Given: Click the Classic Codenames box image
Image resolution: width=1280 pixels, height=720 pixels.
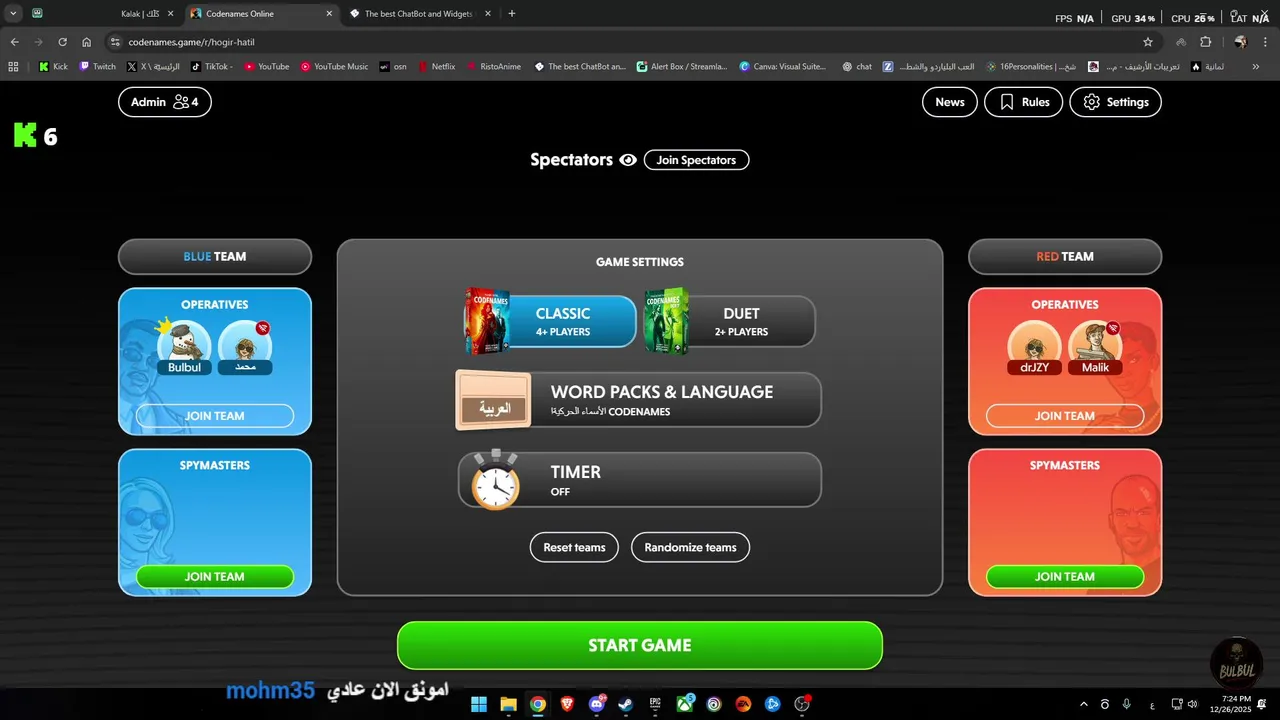Looking at the screenshot, I should pyautogui.click(x=487, y=321).
